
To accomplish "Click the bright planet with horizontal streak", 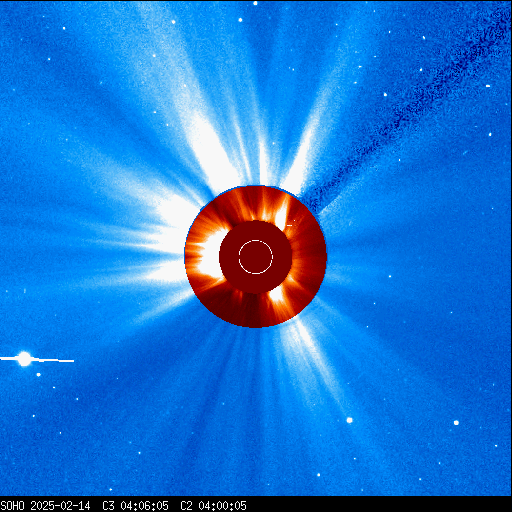I will (x=24, y=359).
